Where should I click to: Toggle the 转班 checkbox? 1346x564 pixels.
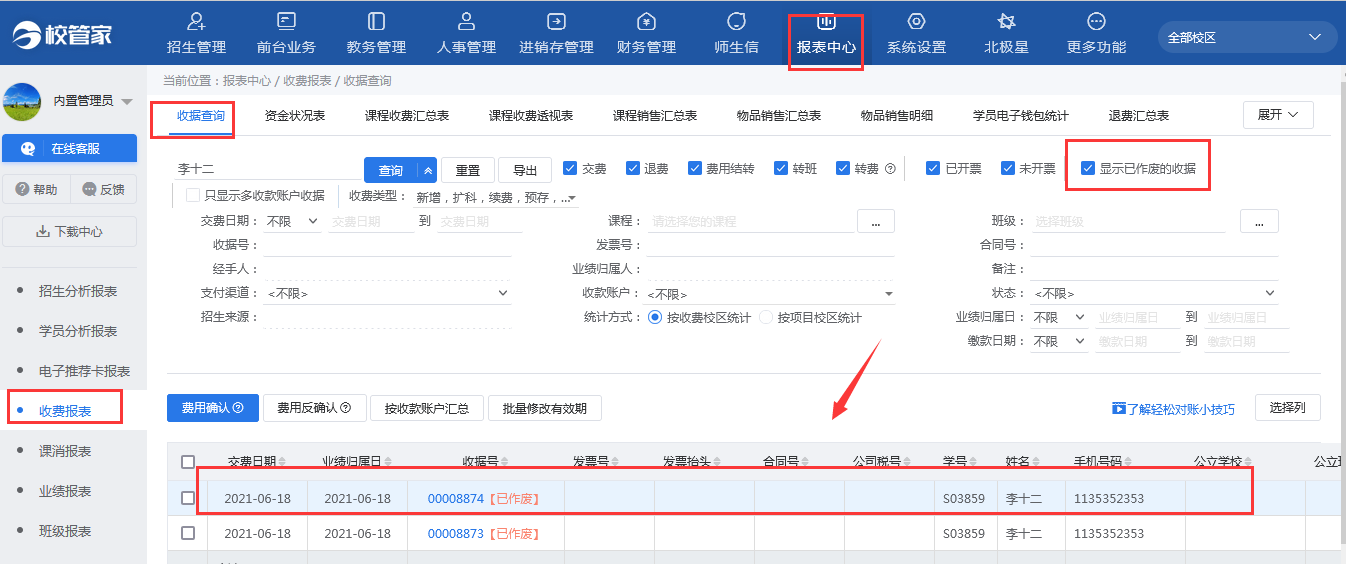click(781, 168)
